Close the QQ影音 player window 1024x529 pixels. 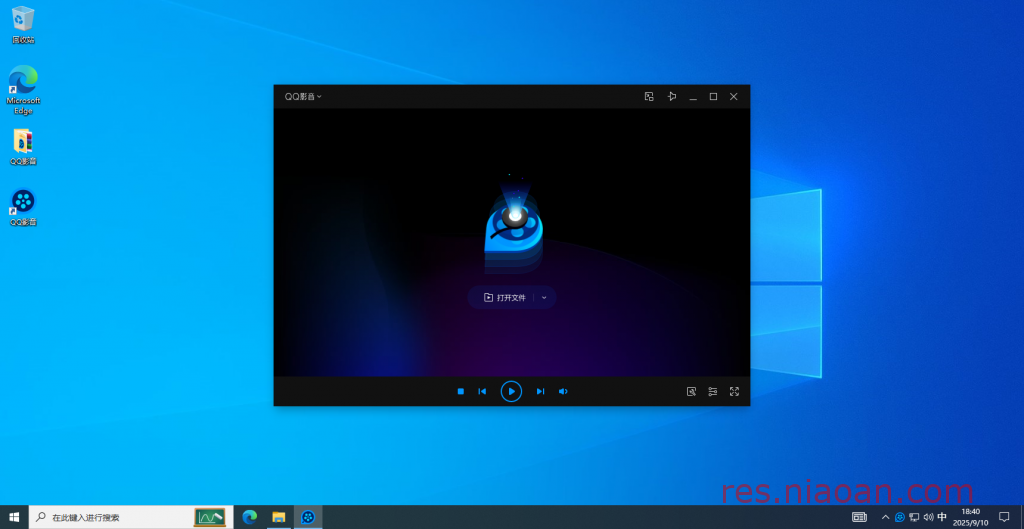[733, 97]
